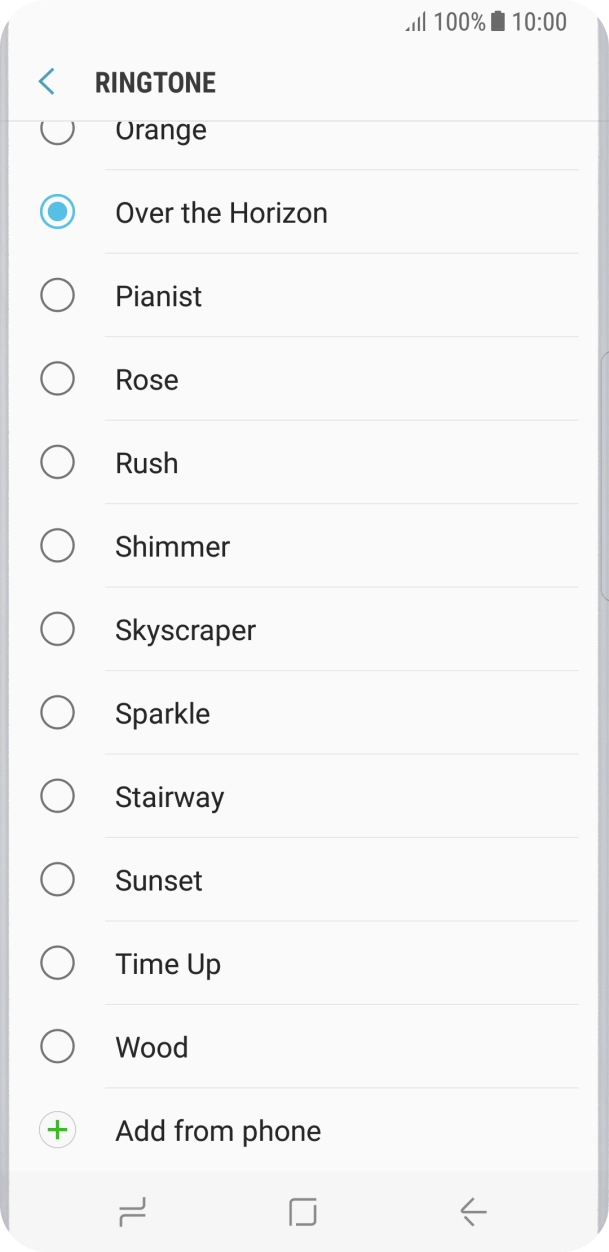Pick the Skyscraper ringtone label

[x=185, y=631]
